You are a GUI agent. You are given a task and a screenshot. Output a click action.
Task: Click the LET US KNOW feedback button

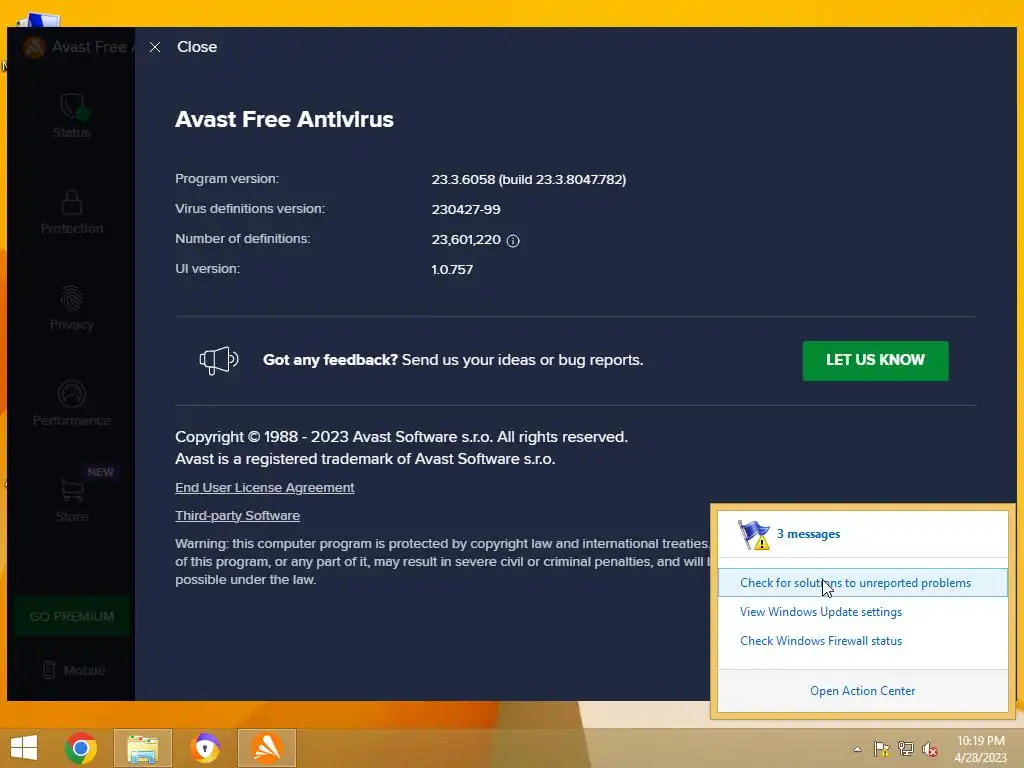click(875, 360)
